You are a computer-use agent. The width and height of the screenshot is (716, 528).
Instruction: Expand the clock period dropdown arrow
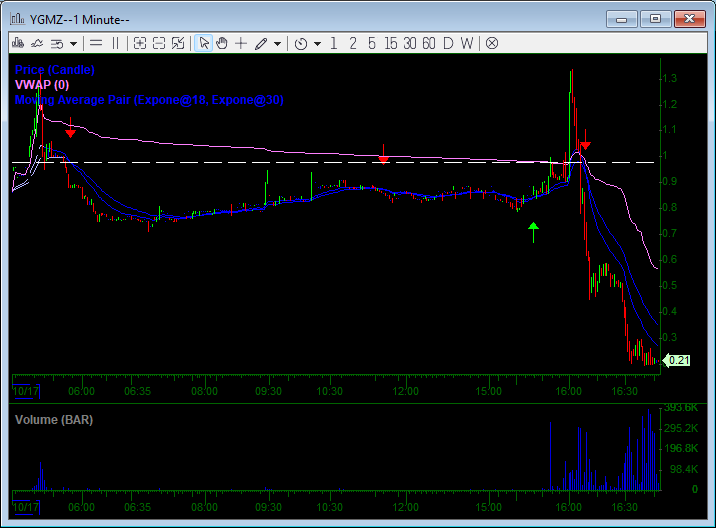(317, 44)
